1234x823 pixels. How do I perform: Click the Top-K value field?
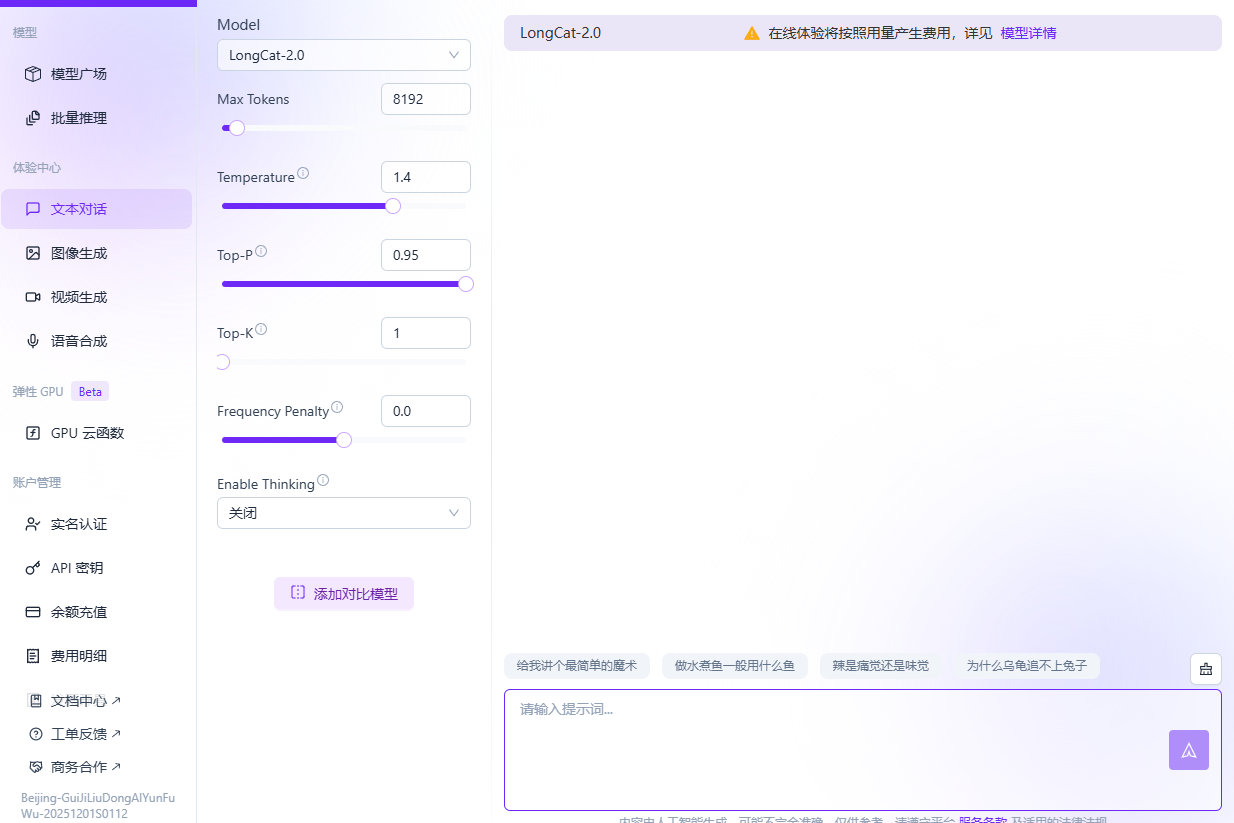point(426,333)
